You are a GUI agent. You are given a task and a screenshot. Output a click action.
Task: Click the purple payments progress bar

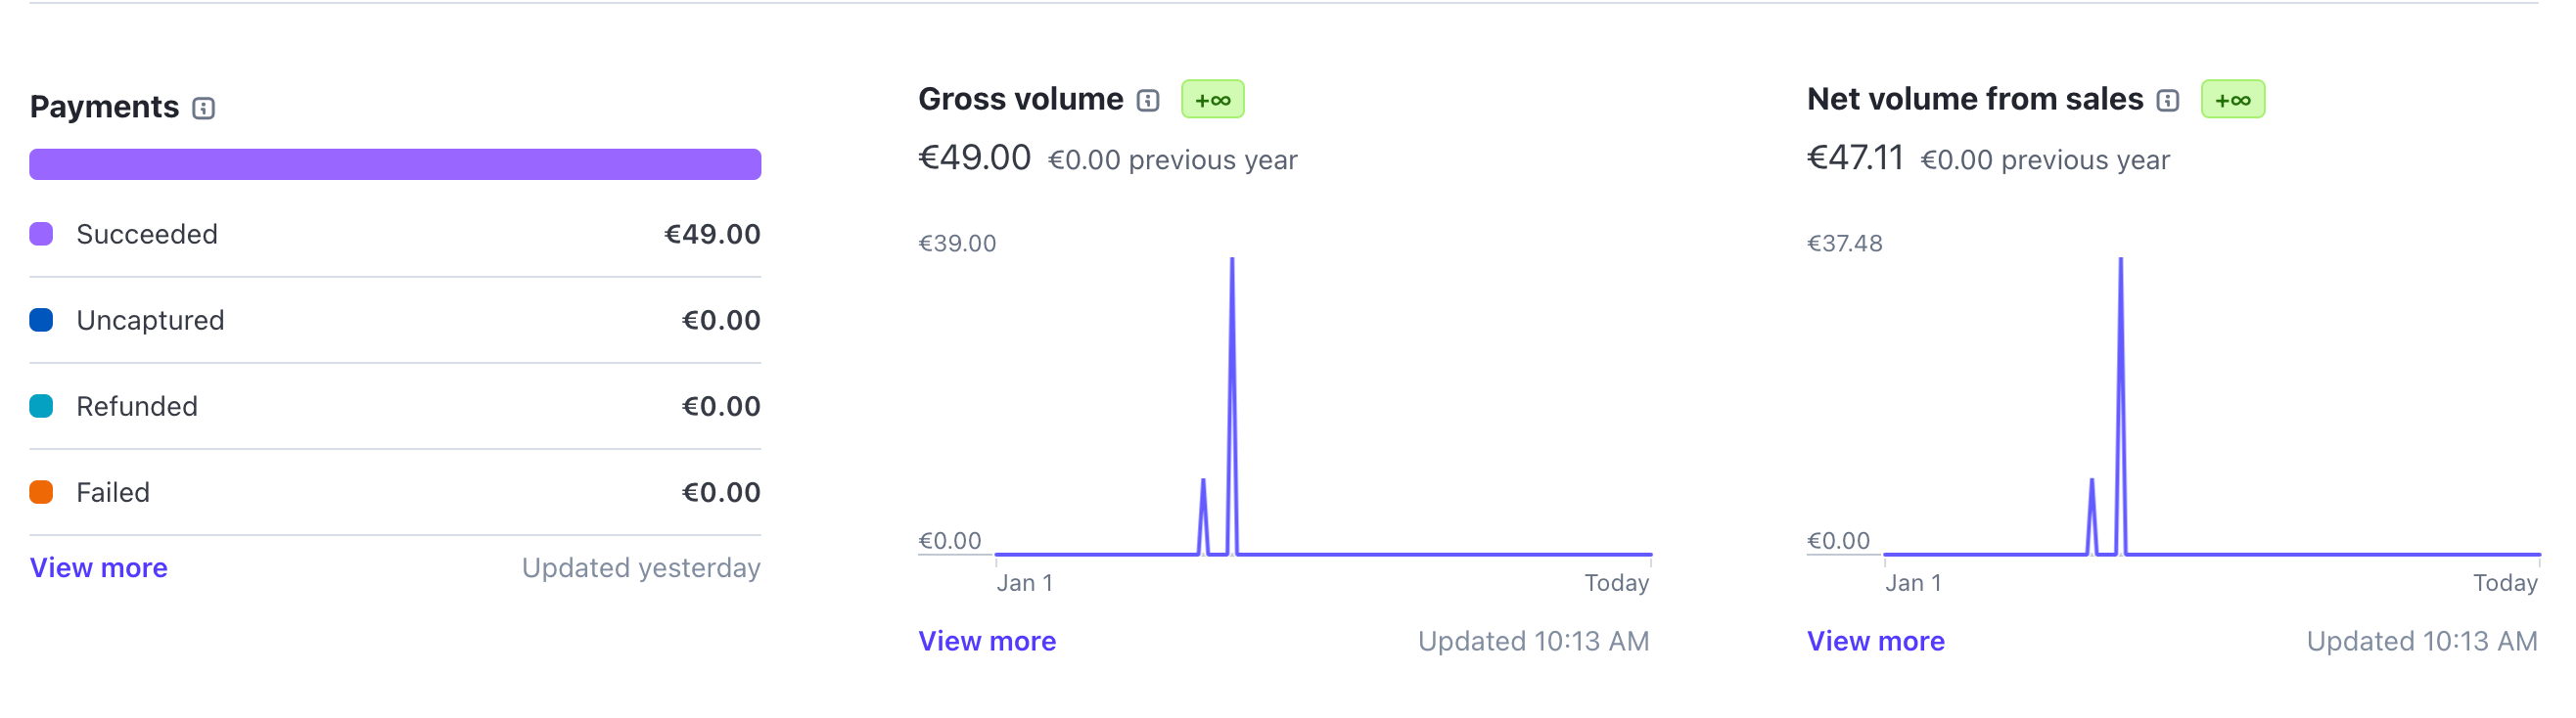point(395,164)
